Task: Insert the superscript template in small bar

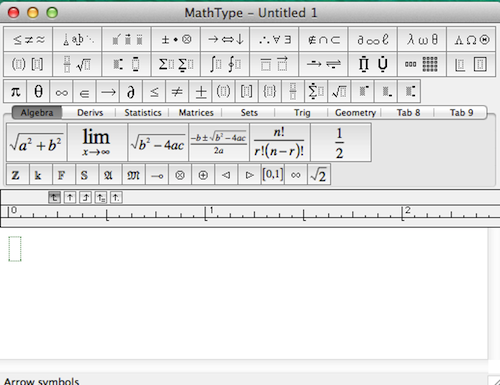Action: click(x=362, y=91)
